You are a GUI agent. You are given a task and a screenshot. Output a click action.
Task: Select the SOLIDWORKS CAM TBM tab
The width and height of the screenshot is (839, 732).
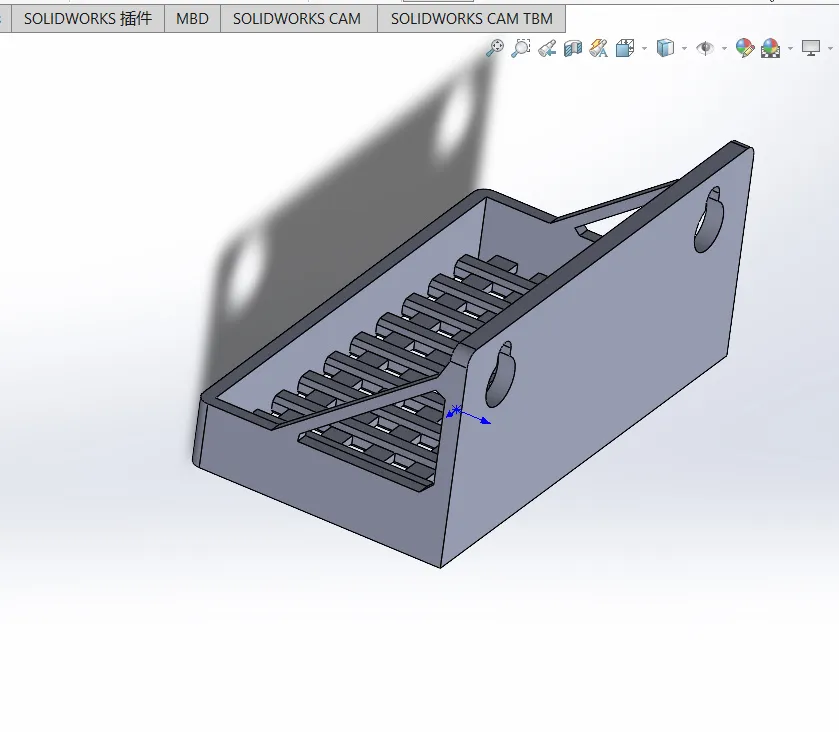click(471, 19)
